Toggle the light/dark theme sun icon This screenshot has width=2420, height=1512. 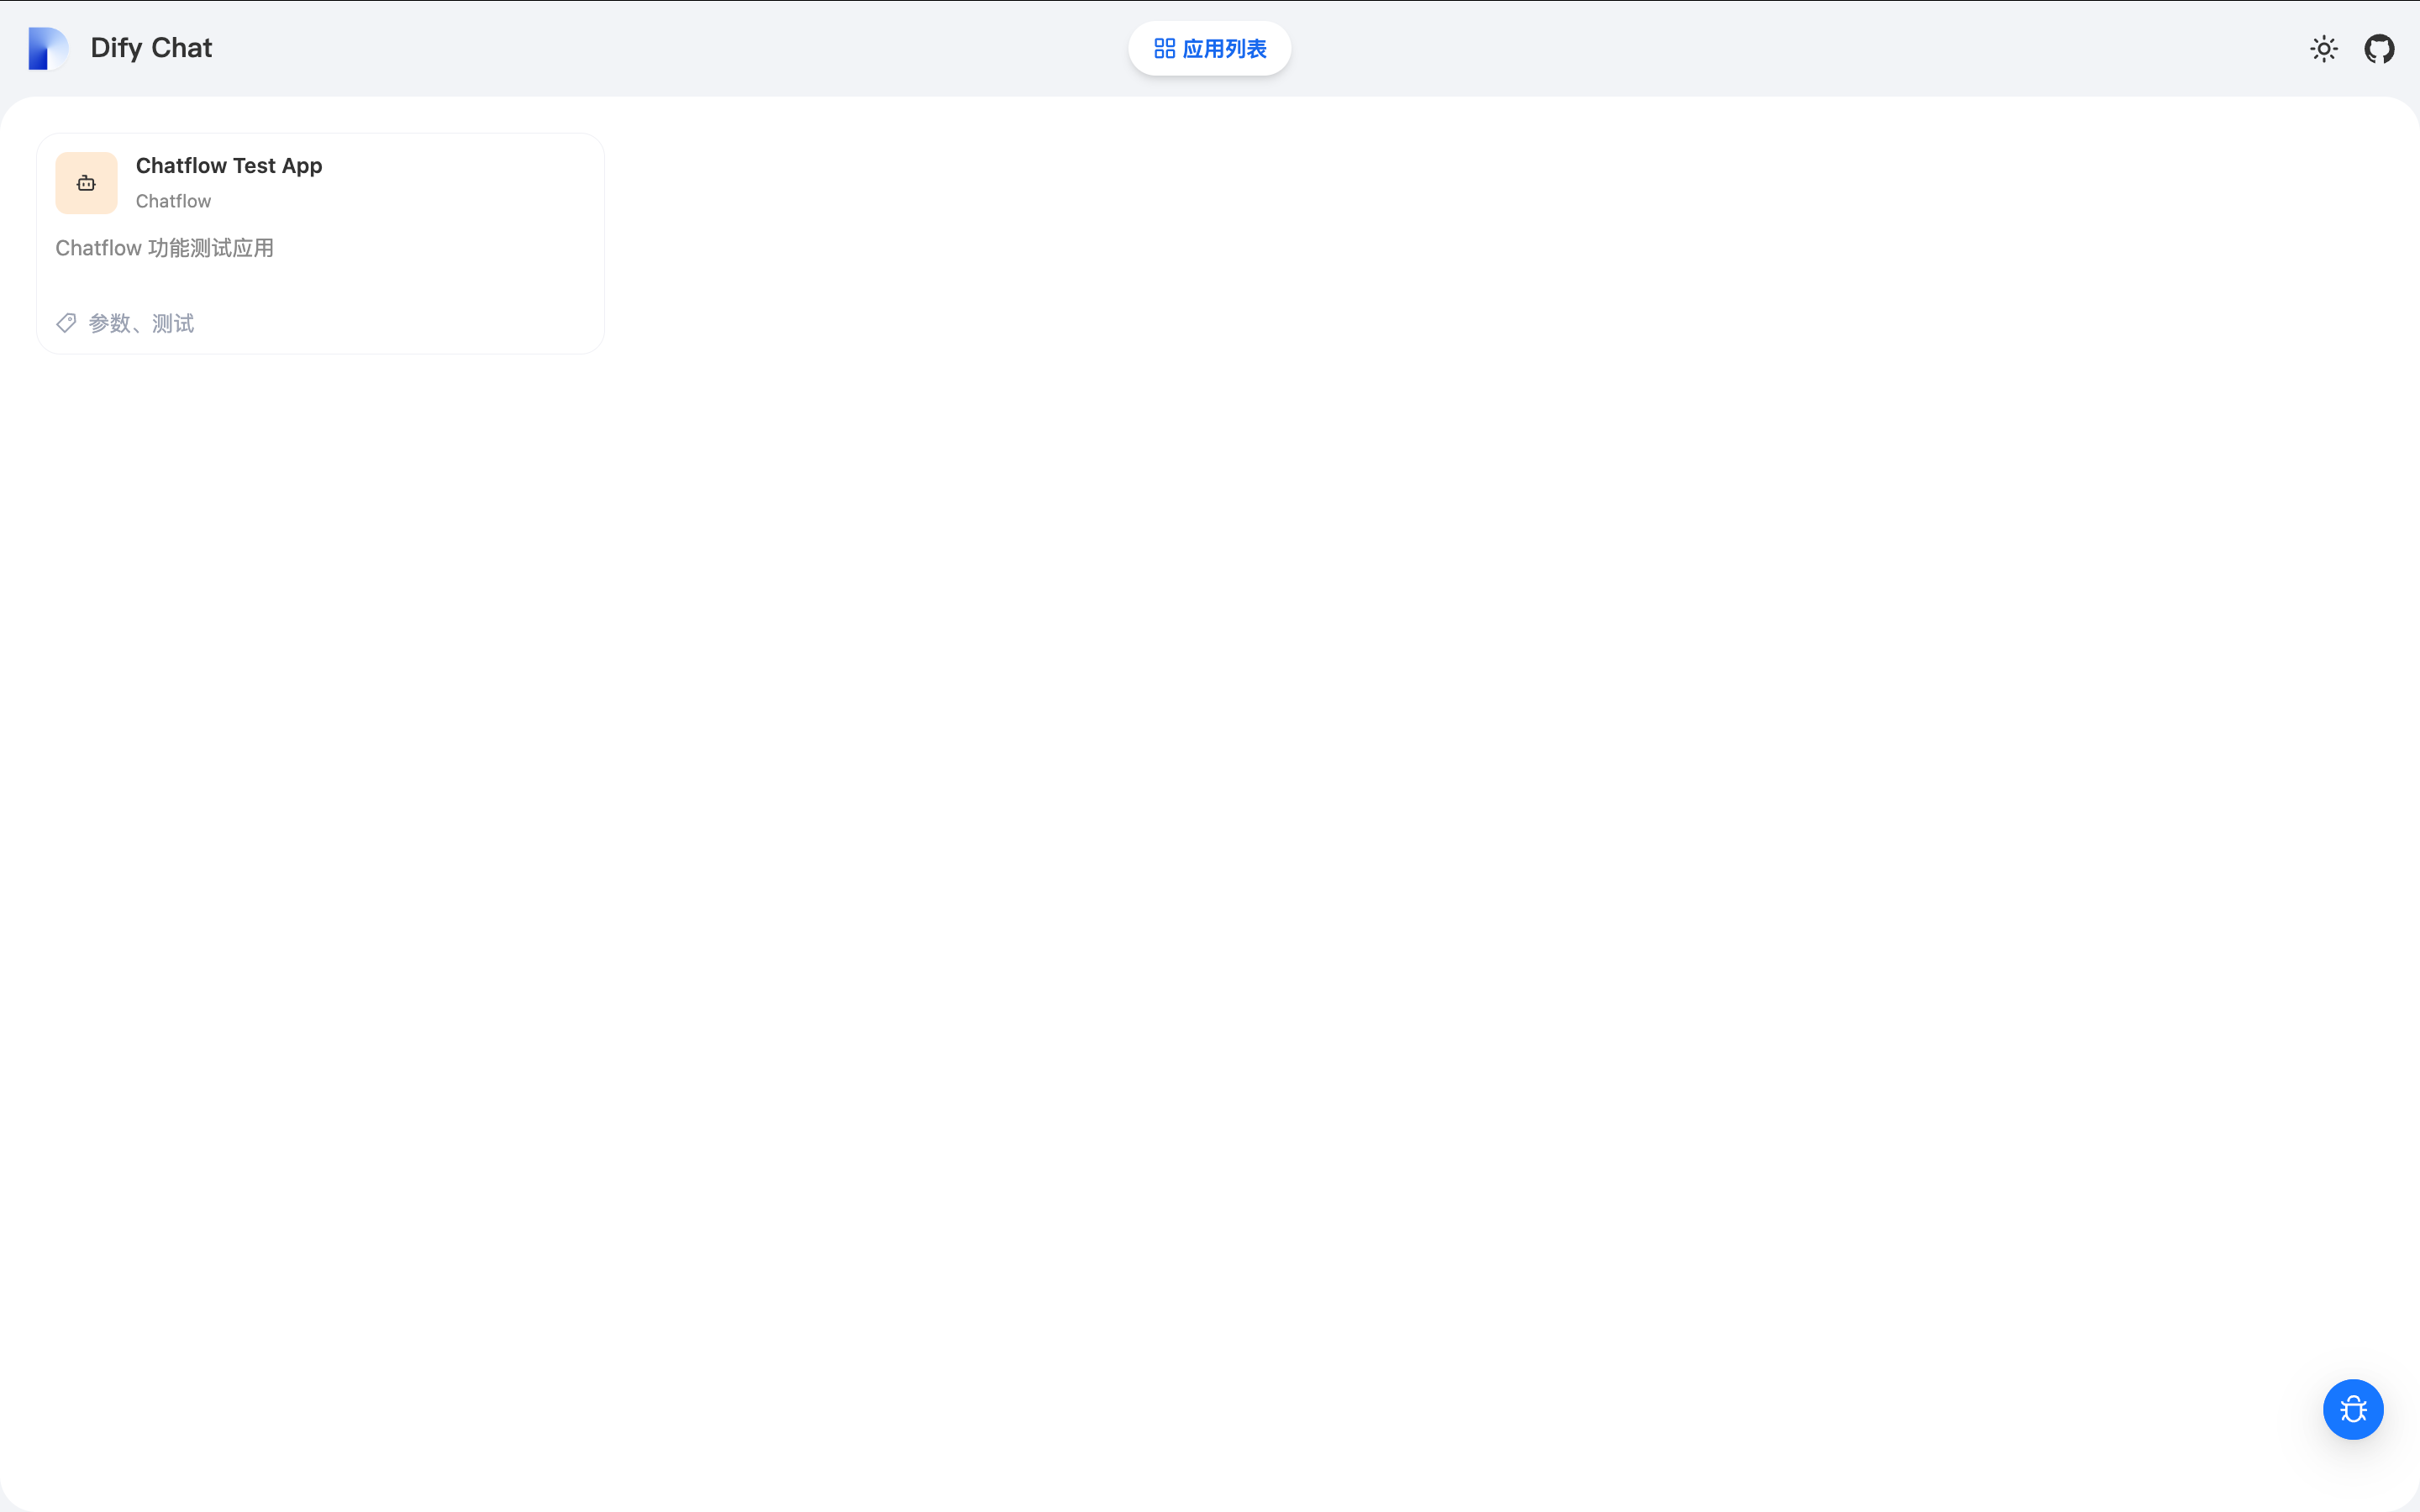2323,49
